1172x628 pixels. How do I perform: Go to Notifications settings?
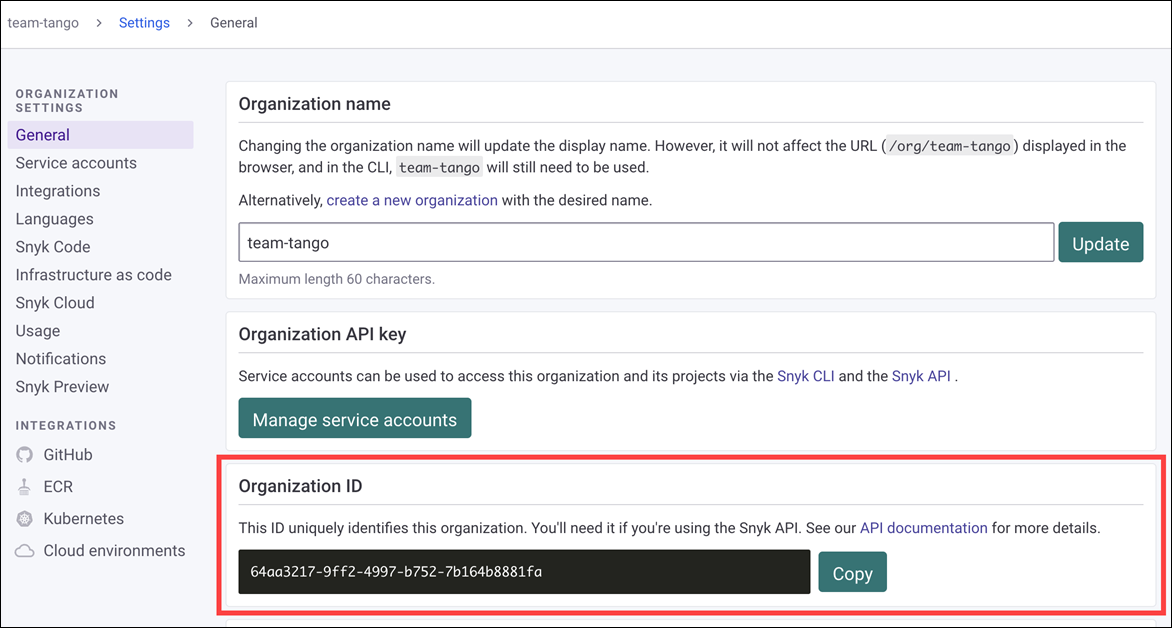61,359
